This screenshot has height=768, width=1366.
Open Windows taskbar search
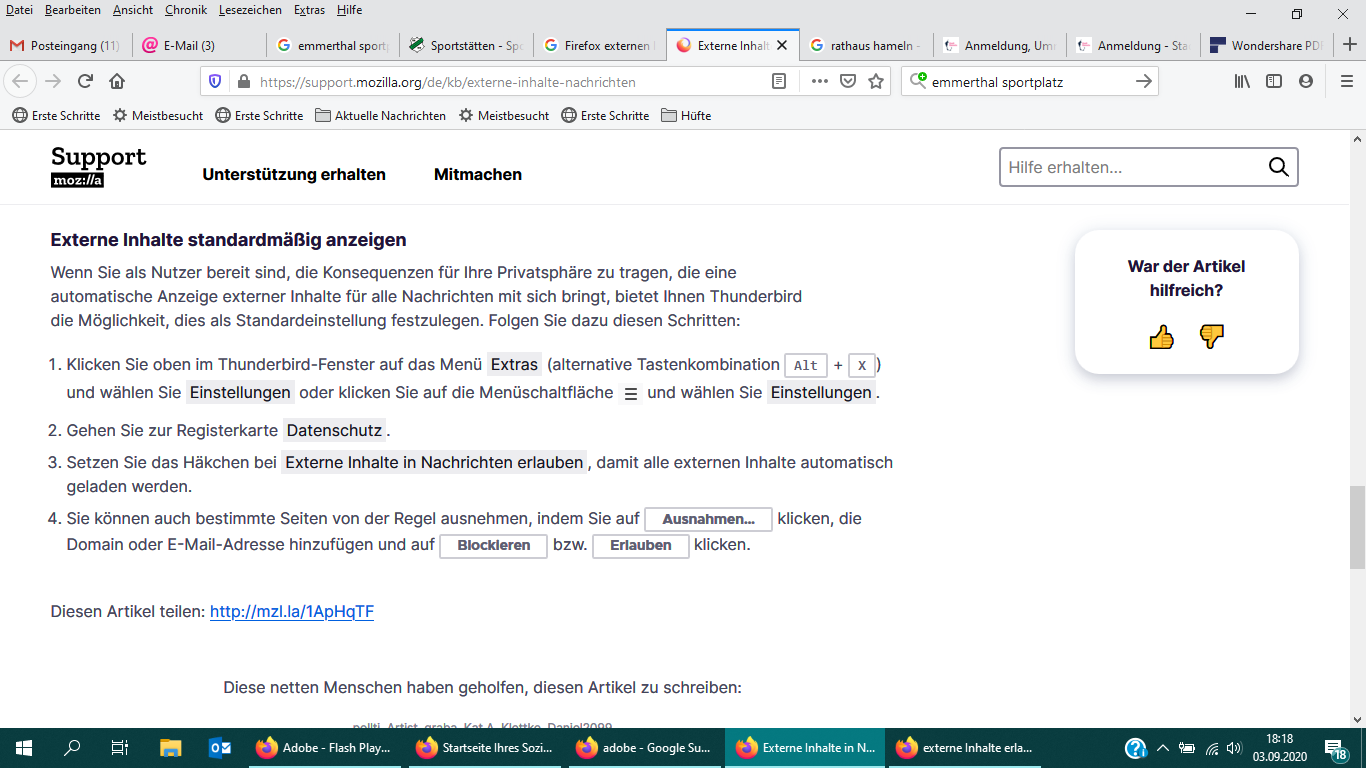pyautogui.click(x=72, y=748)
